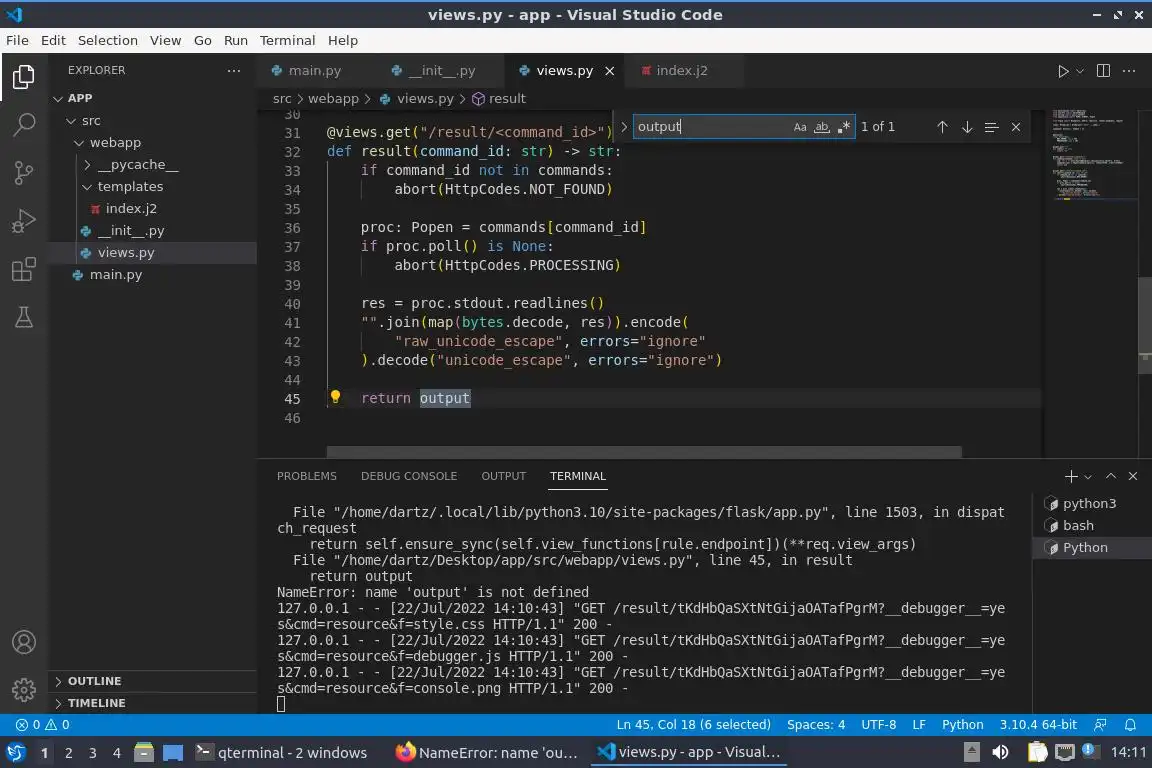This screenshot has height=768, width=1152.
Task: Go to previous find match
Action: (942, 127)
